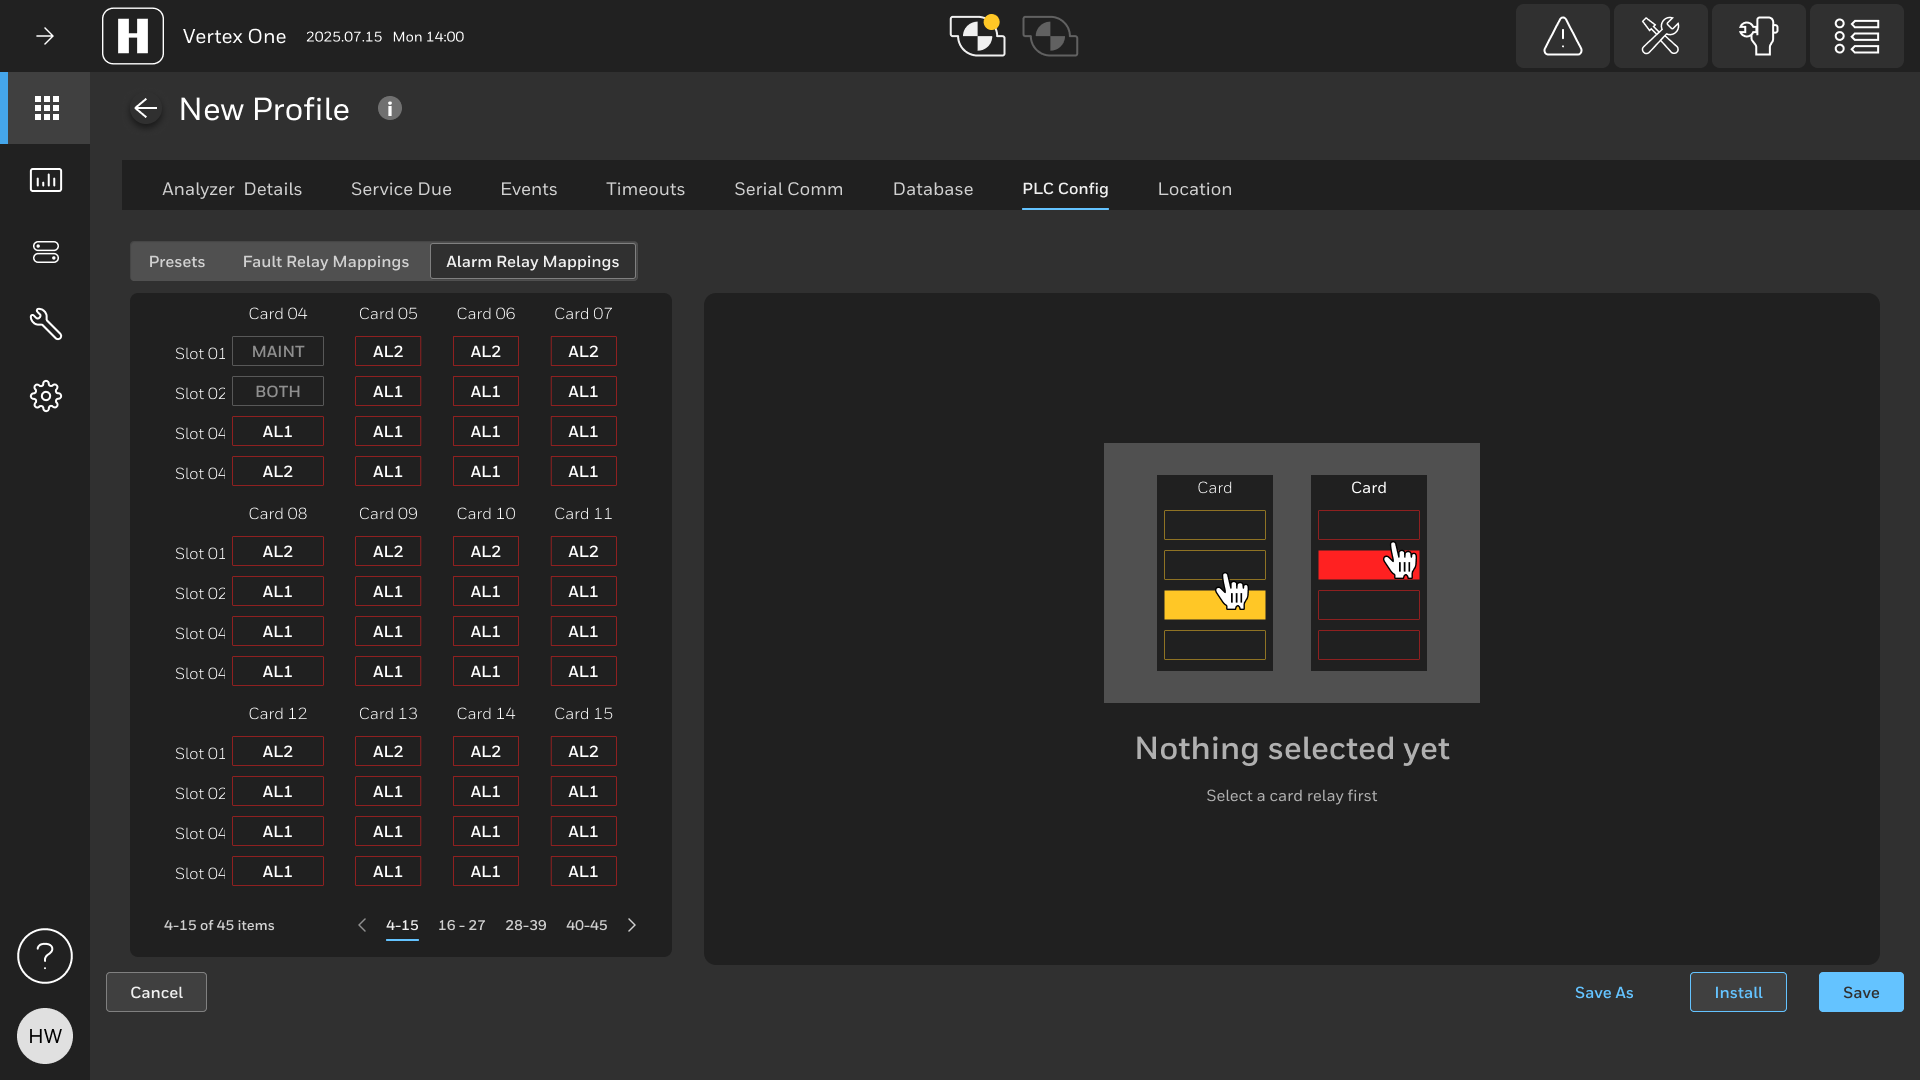1920x1080 pixels.
Task: Go back with the arrow beside New Profile
Action: click(146, 109)
